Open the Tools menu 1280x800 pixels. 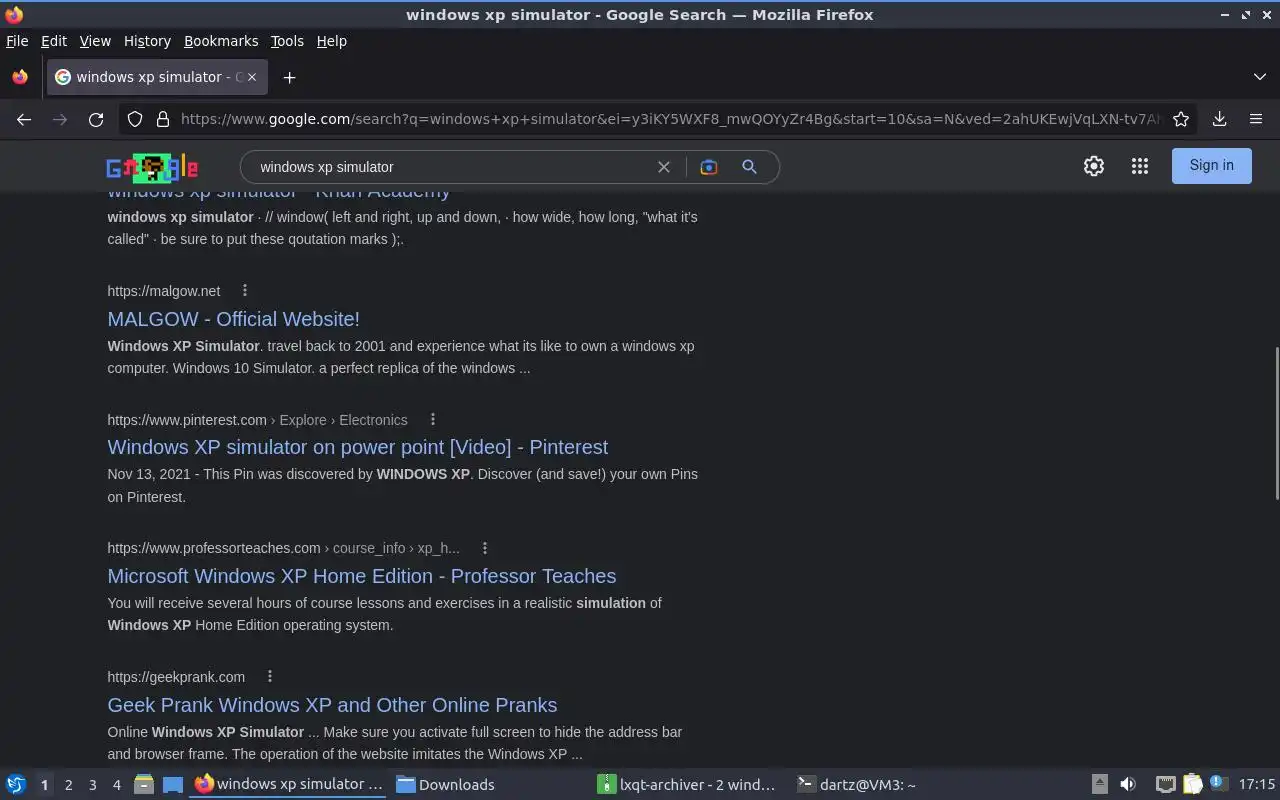point(287,41)
